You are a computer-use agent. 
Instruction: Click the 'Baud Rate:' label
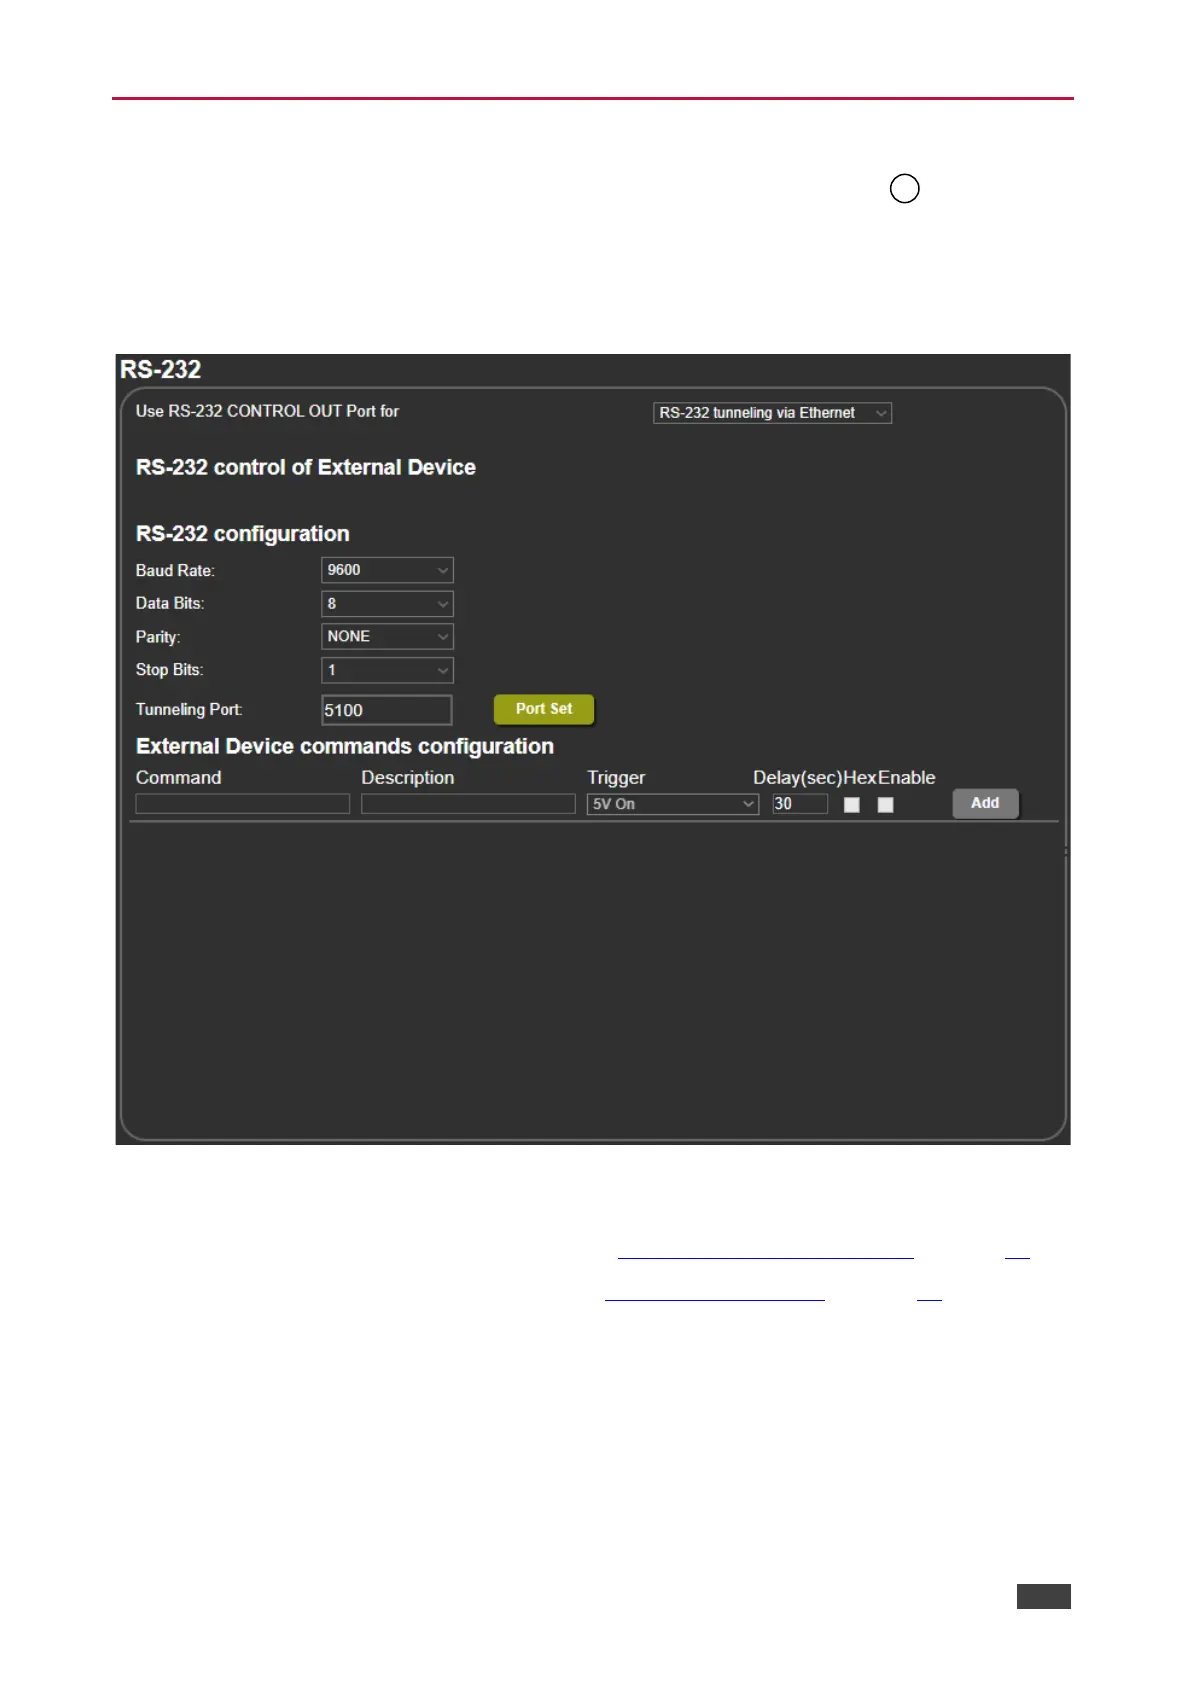click(x=175, y=570)
